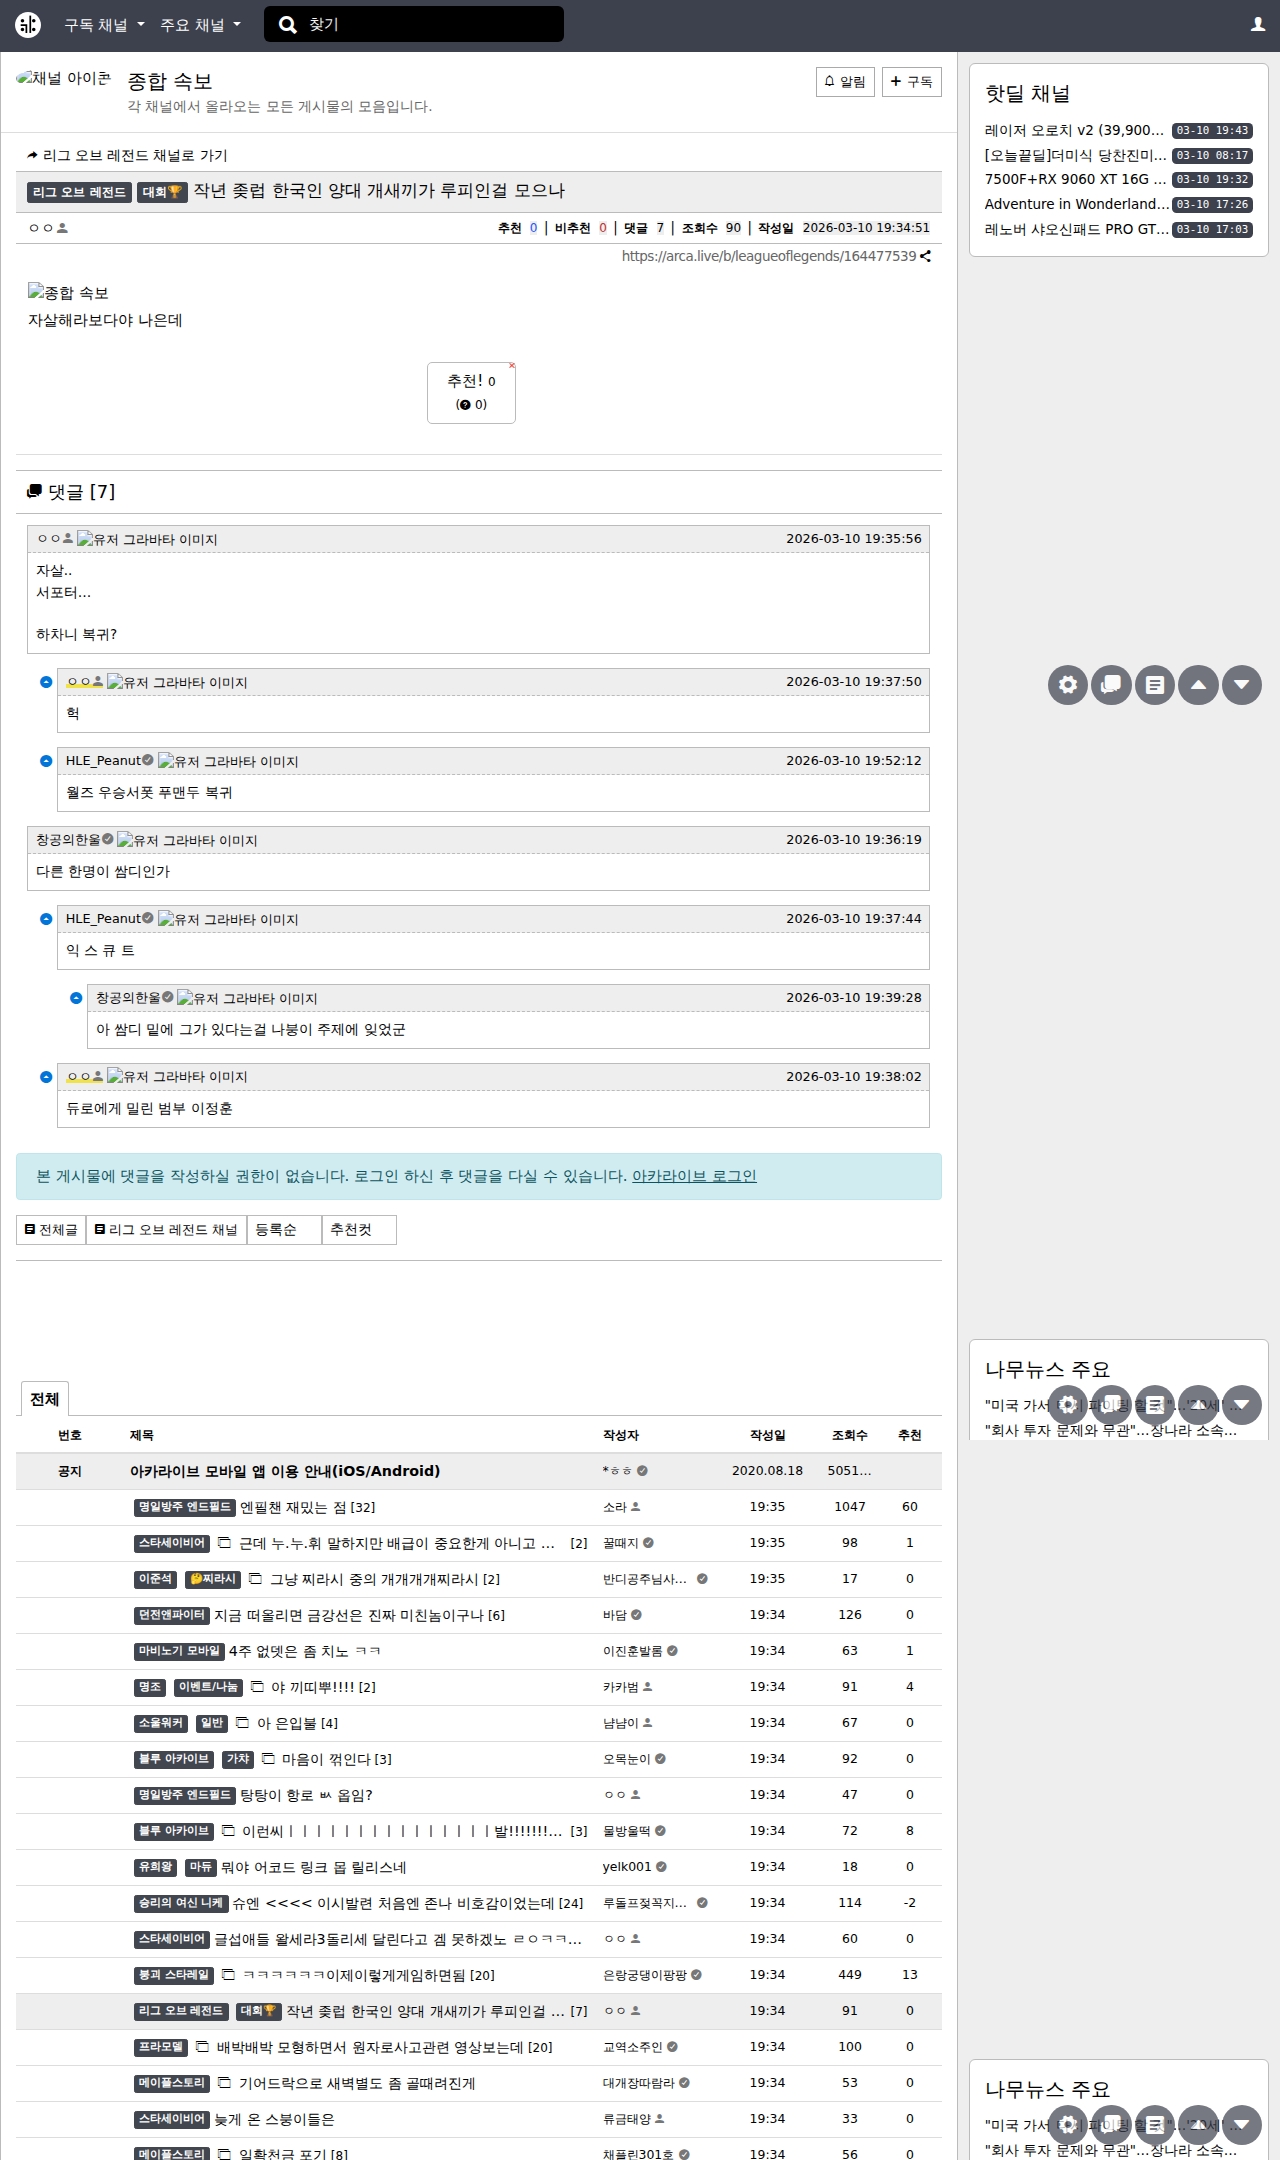Click the 붕괴 스타레일 channel badge
This screenshot has height=2160, width=1280.
[174, 1975]
